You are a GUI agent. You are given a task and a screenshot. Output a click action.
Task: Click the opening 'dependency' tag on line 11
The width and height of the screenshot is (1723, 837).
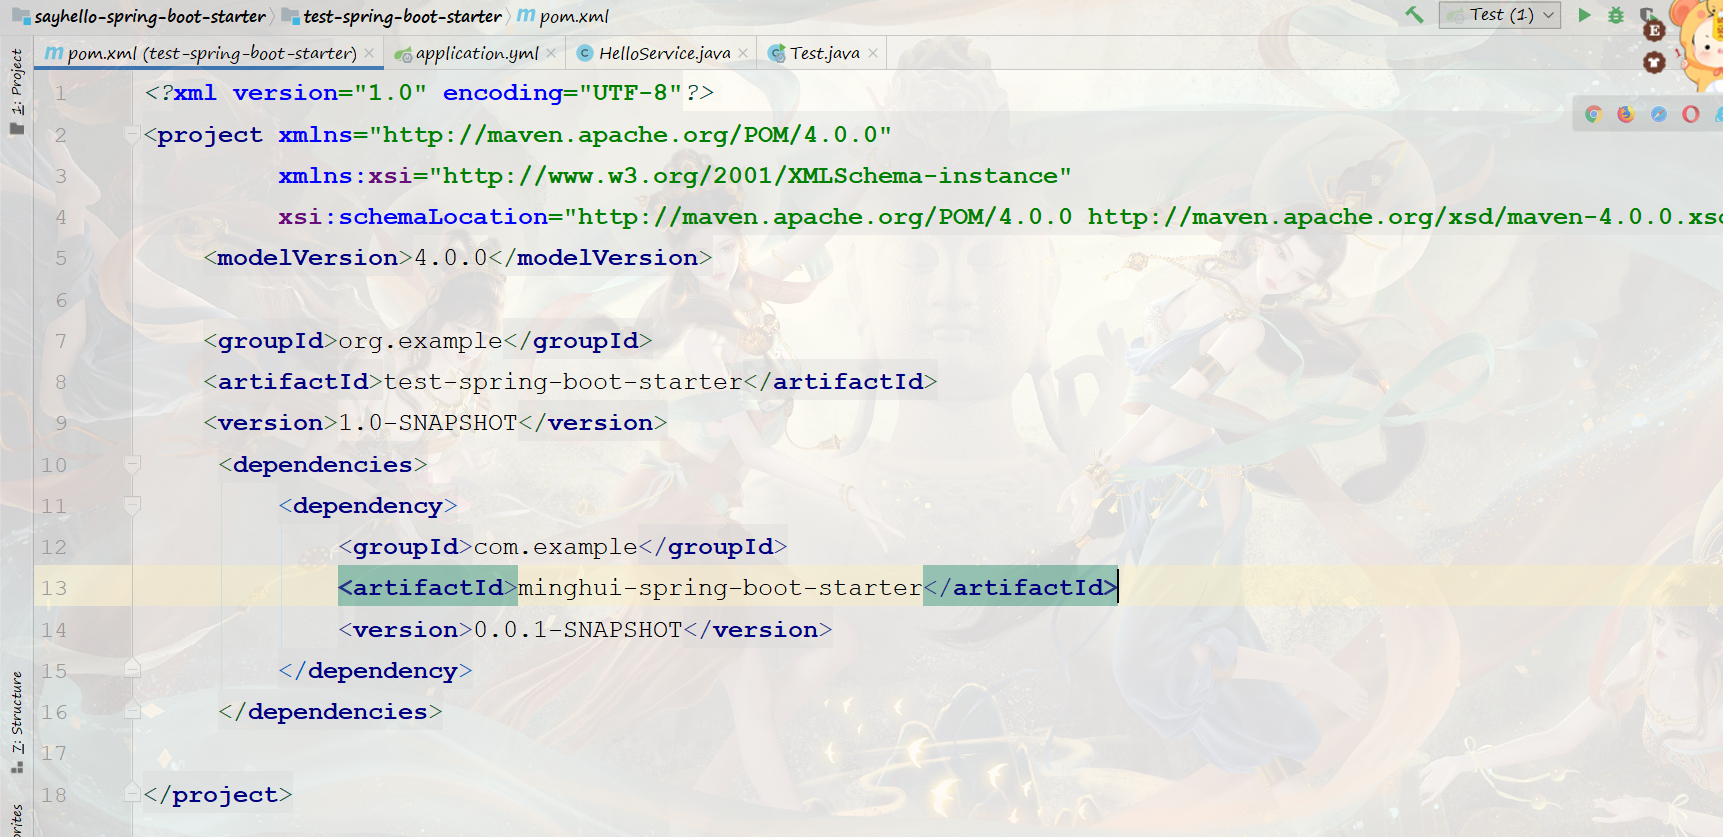coord(368,506)
